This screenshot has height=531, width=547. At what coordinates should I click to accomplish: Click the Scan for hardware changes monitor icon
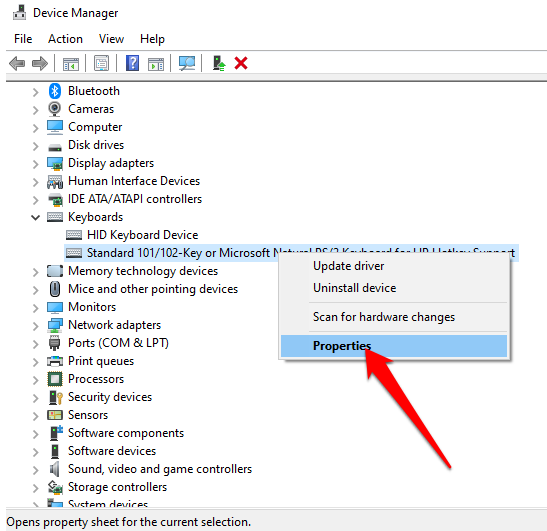point(187,63)
